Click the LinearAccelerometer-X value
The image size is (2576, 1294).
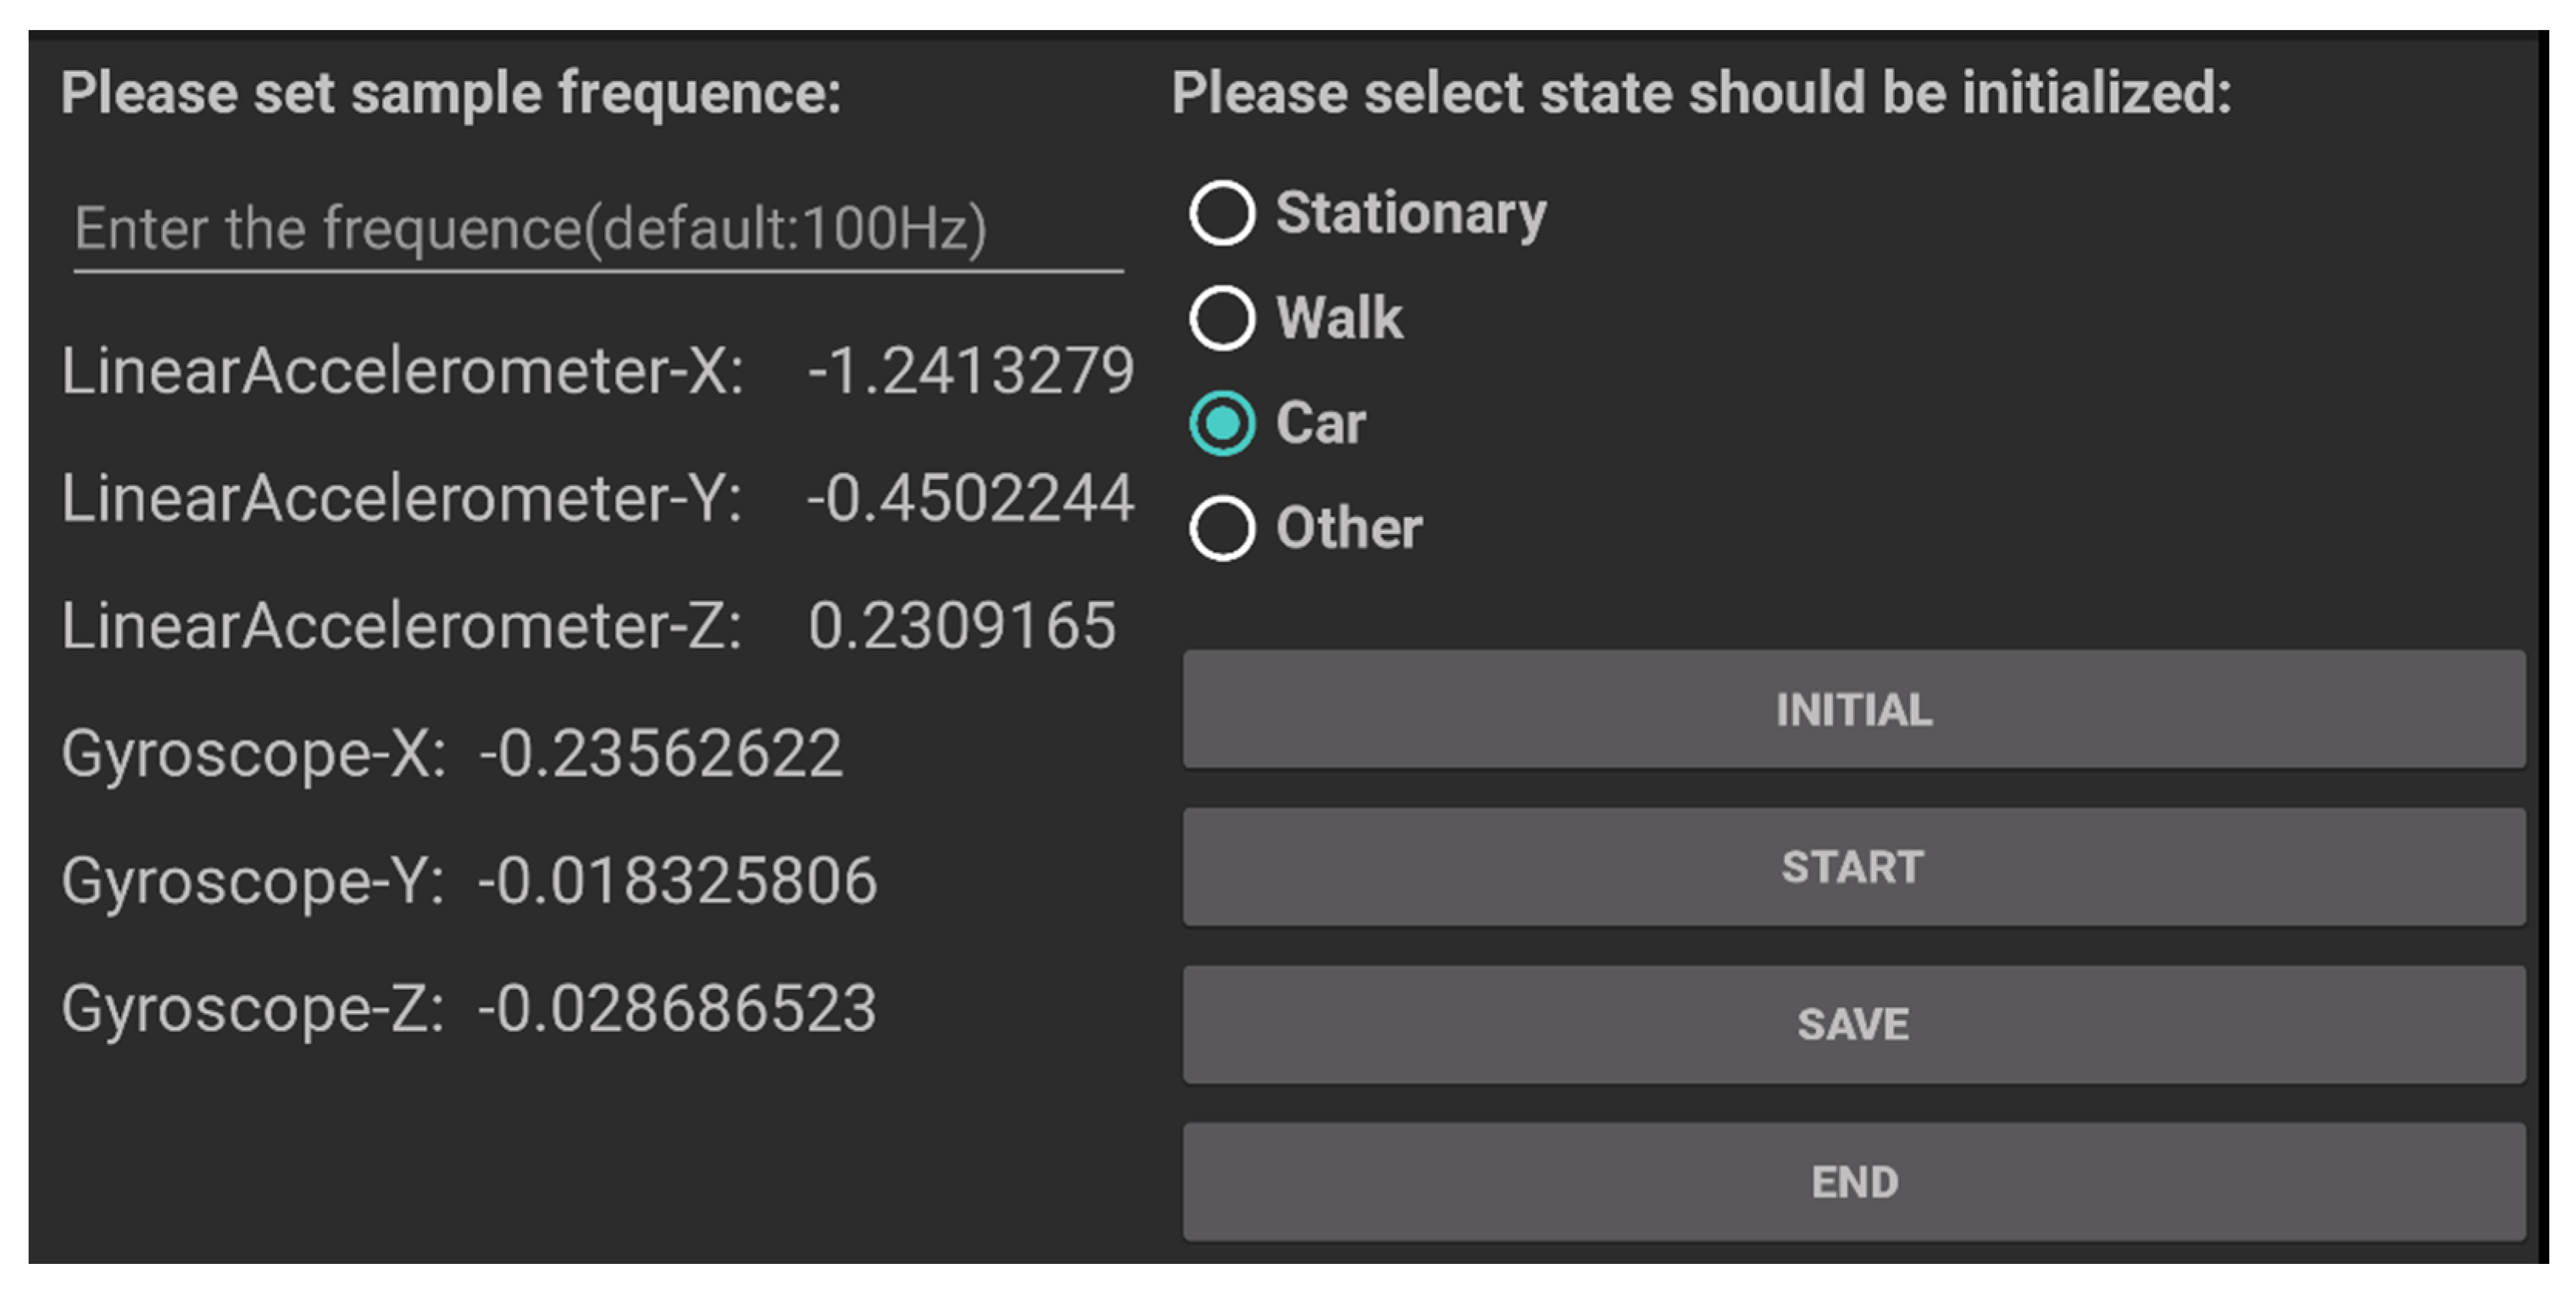(970, 371)
